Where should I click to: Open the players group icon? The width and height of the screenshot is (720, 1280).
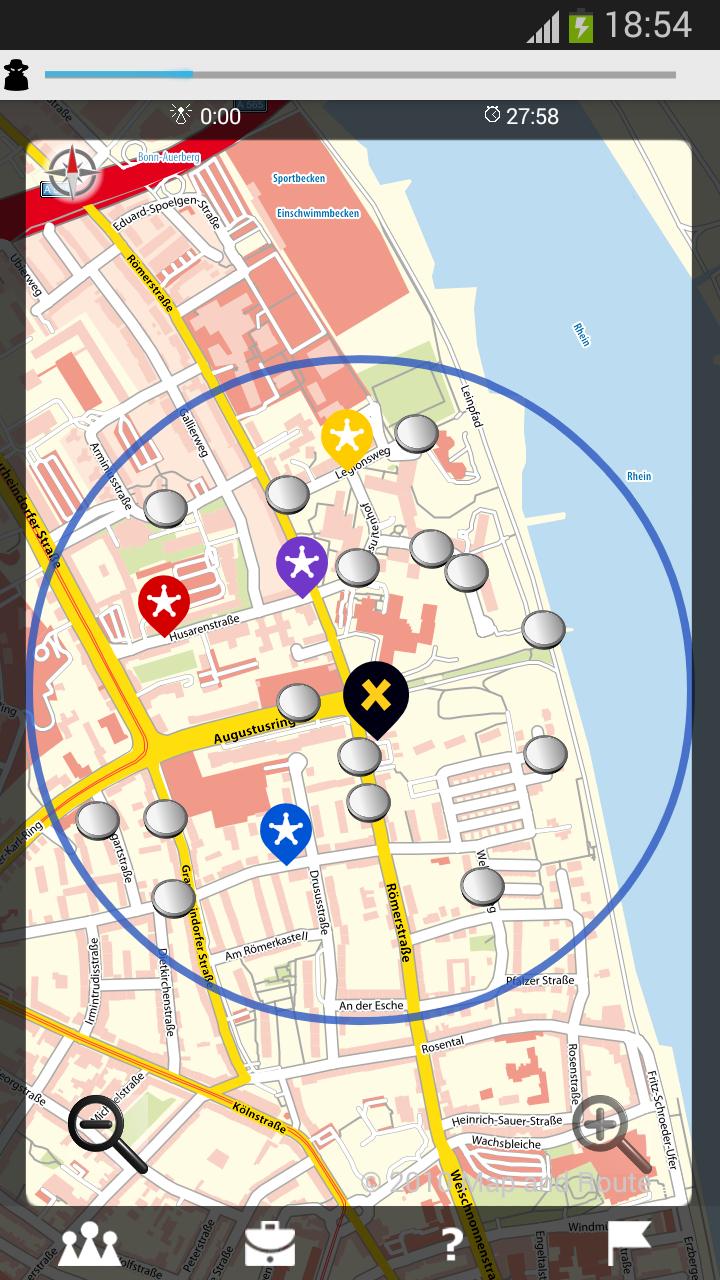tap(90, 1244)
